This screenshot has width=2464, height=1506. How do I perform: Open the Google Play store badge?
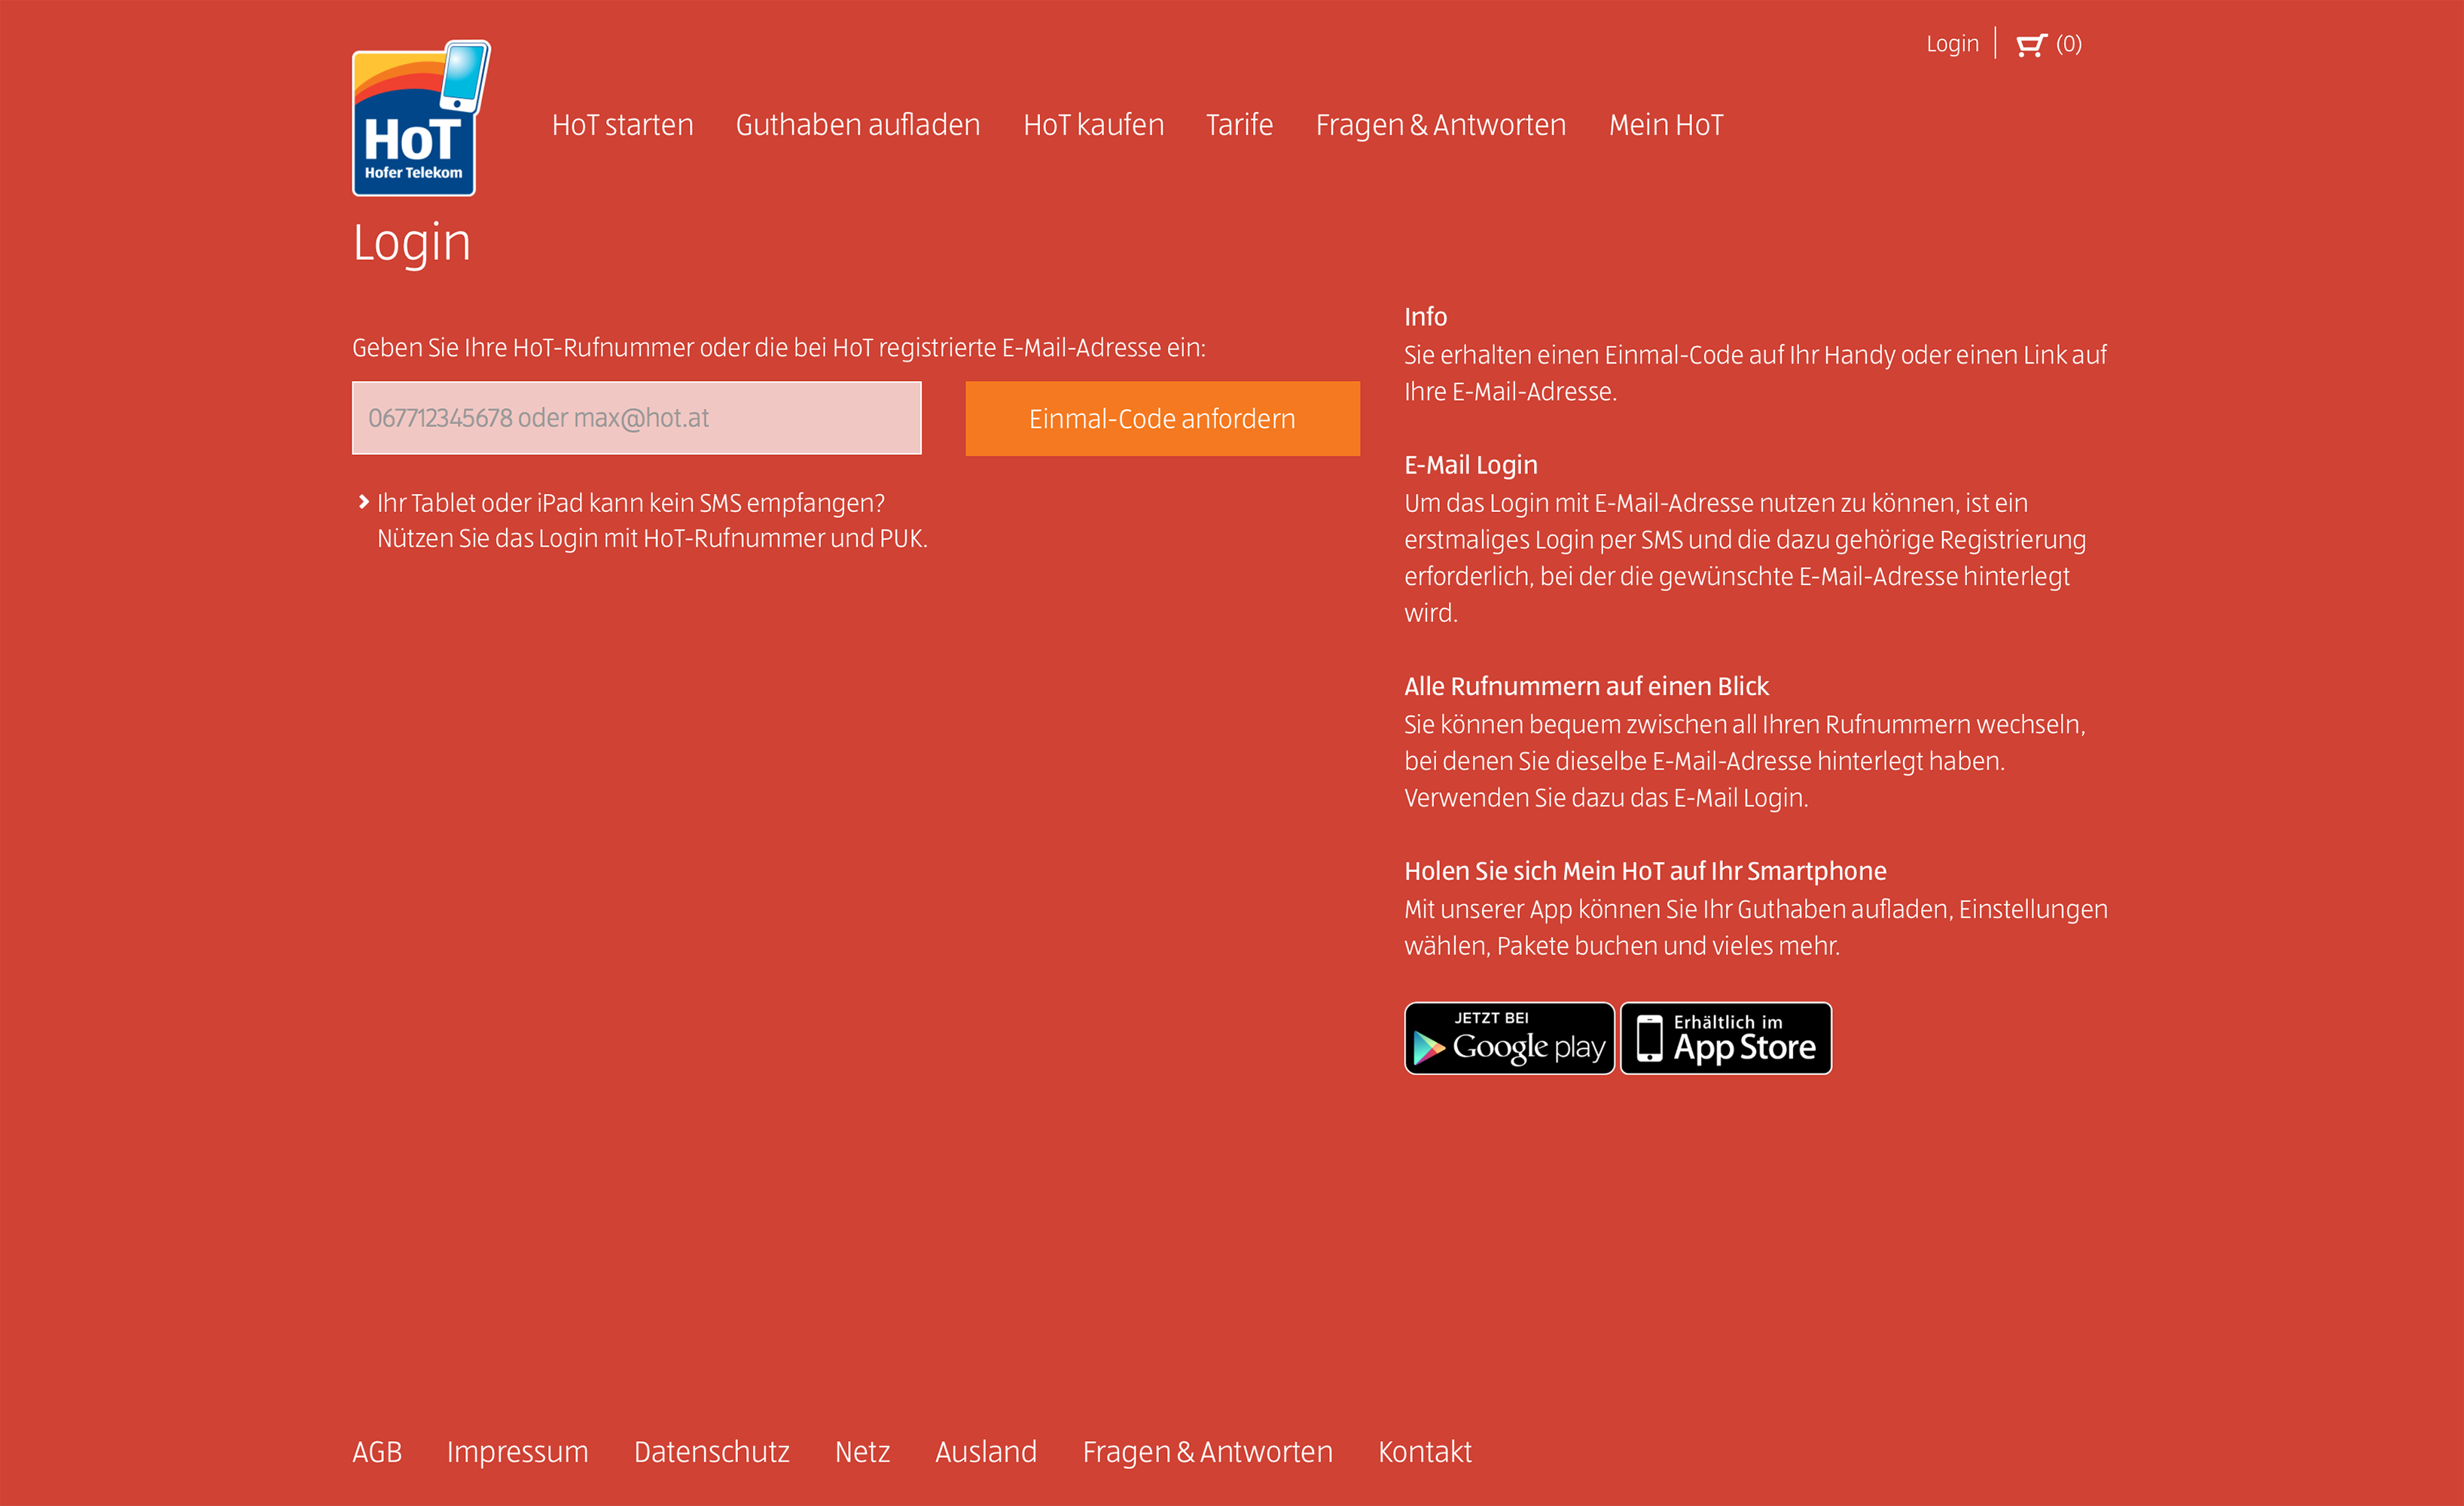[x=1508, y=1038]
